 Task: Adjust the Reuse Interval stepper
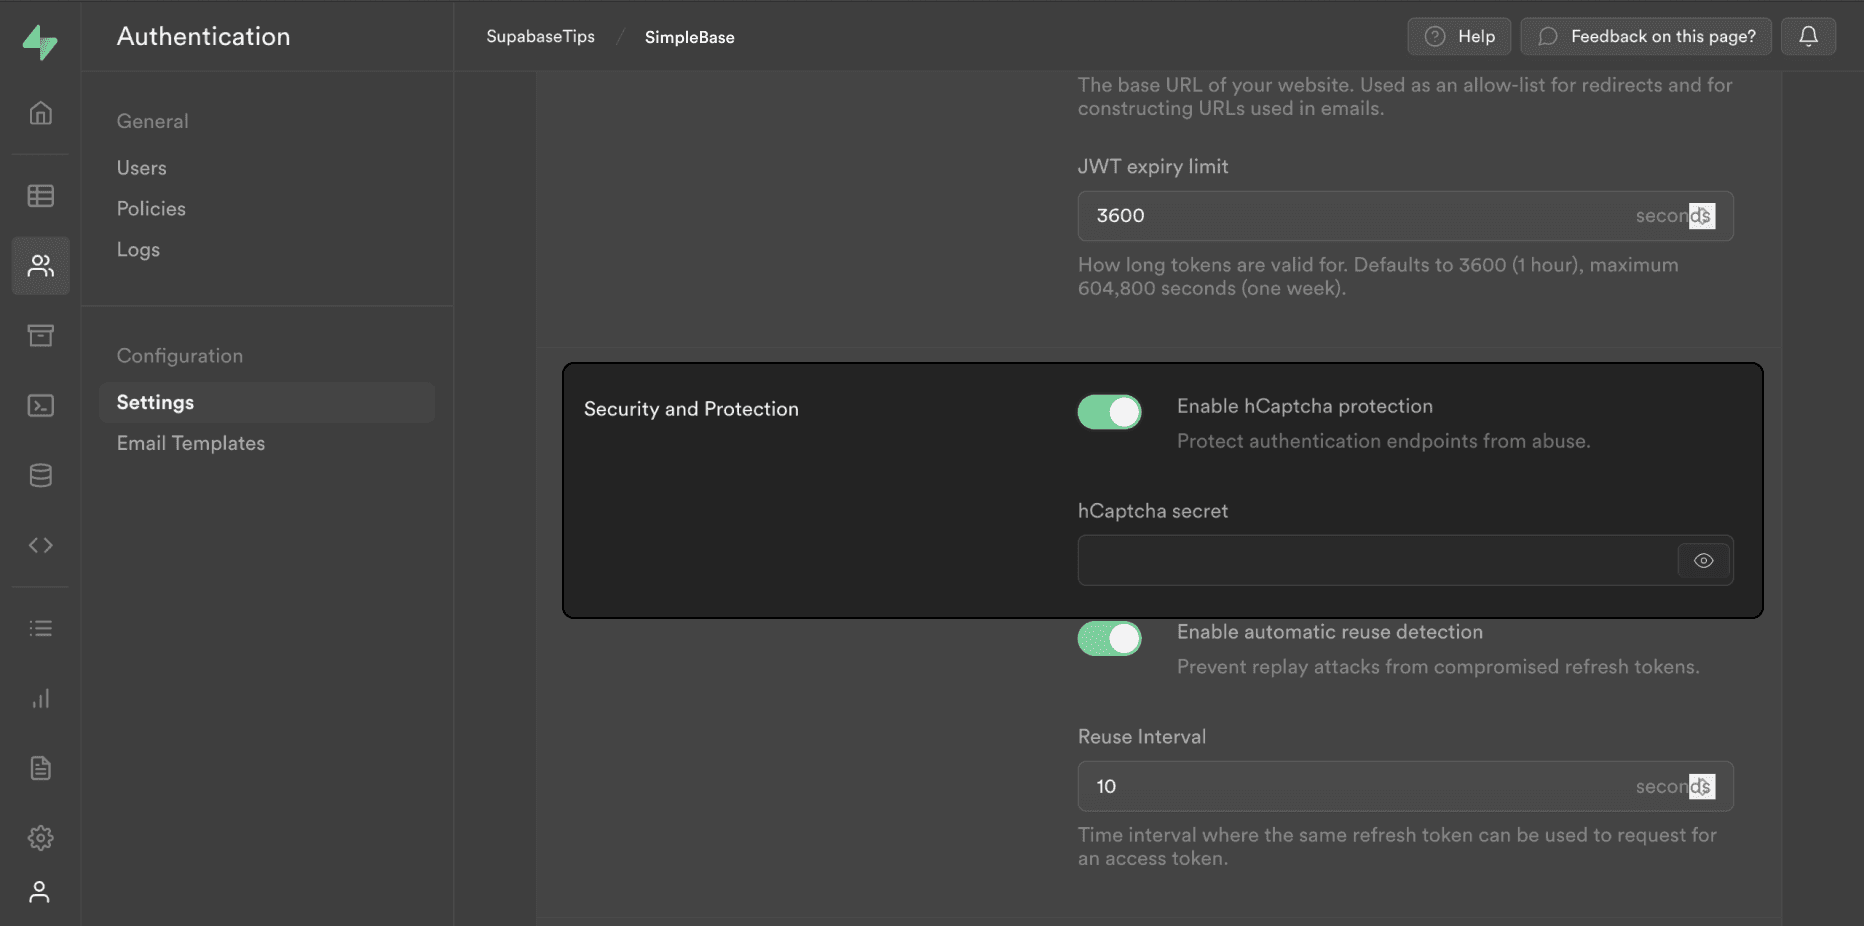click(1702, 787)
